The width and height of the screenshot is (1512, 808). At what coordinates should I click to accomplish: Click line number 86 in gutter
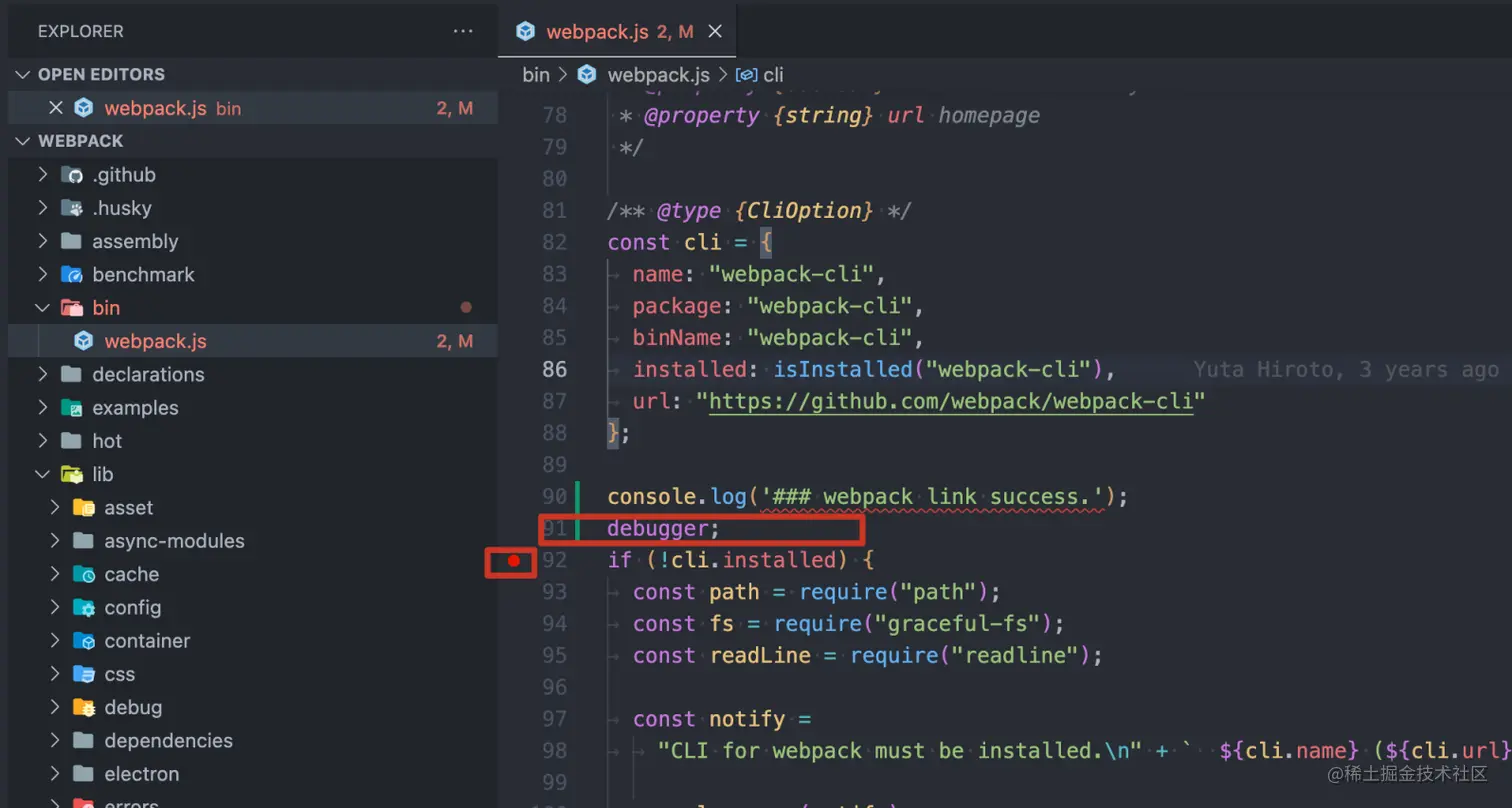(555, 370)
